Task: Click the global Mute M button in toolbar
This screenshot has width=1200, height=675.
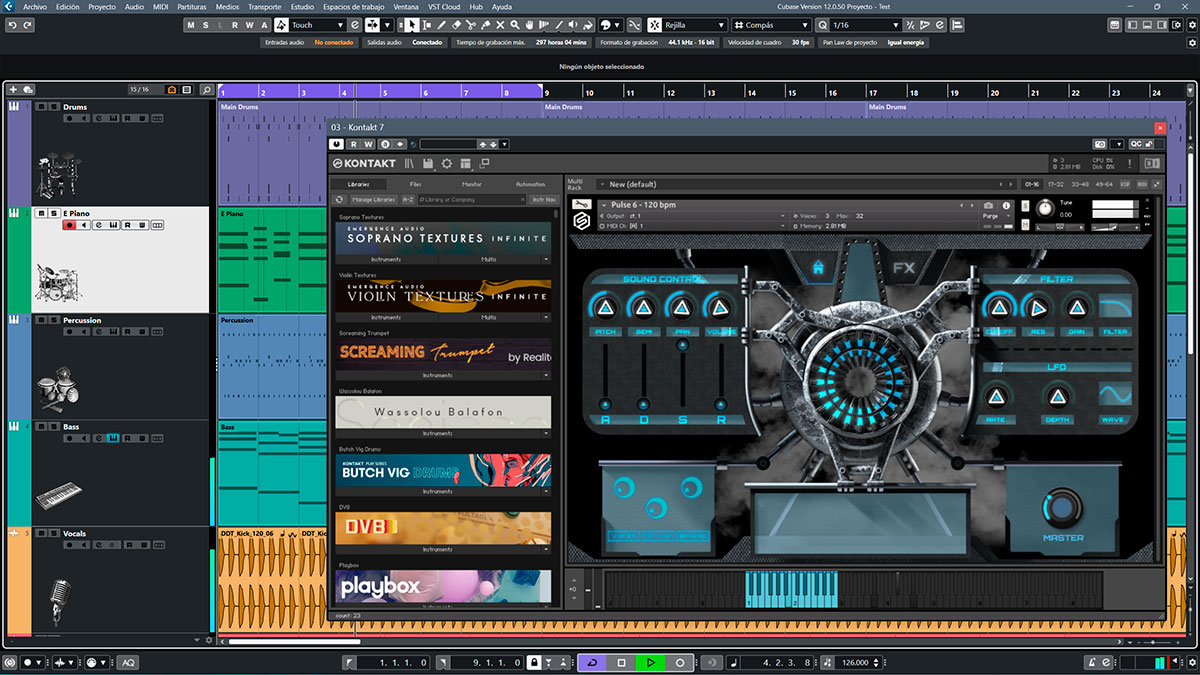Action: 192,24
